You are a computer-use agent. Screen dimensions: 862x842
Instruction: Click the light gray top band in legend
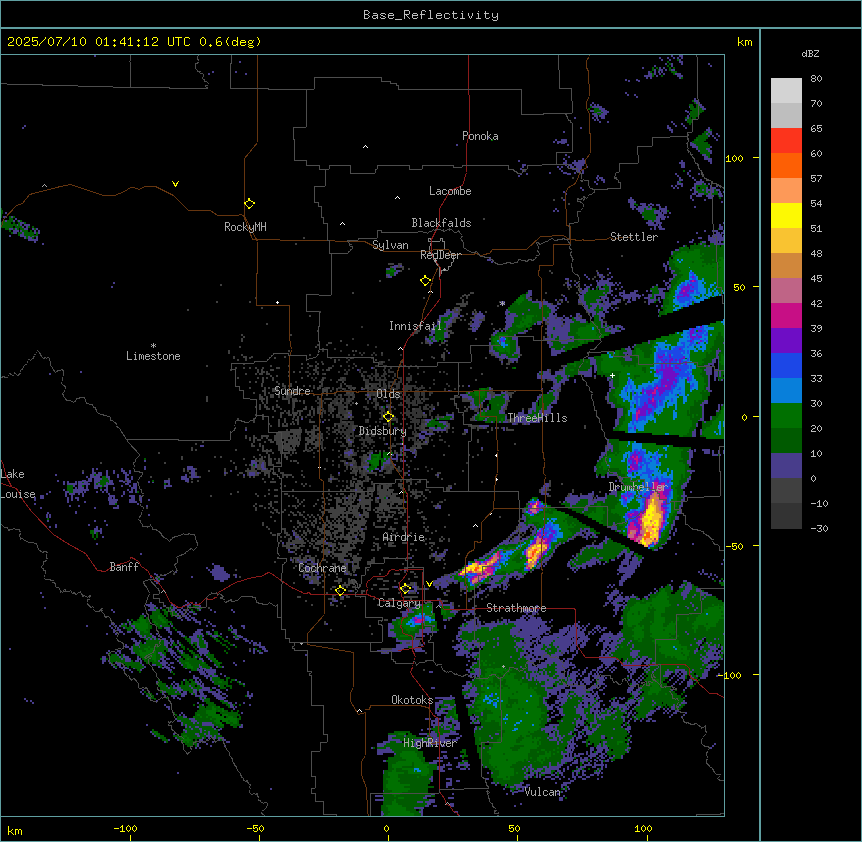[x=786, y=90]
